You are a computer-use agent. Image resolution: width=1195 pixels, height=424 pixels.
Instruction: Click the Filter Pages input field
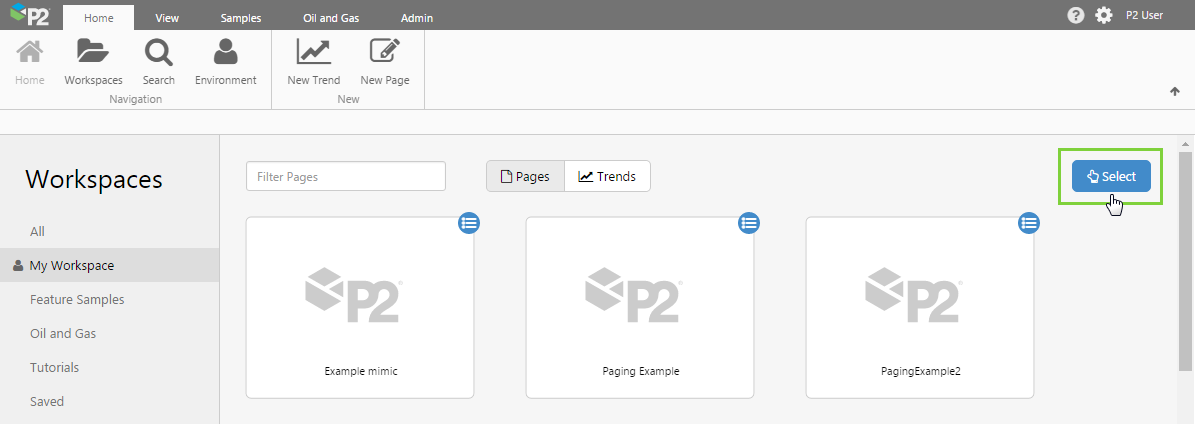(x=345, y=176)
